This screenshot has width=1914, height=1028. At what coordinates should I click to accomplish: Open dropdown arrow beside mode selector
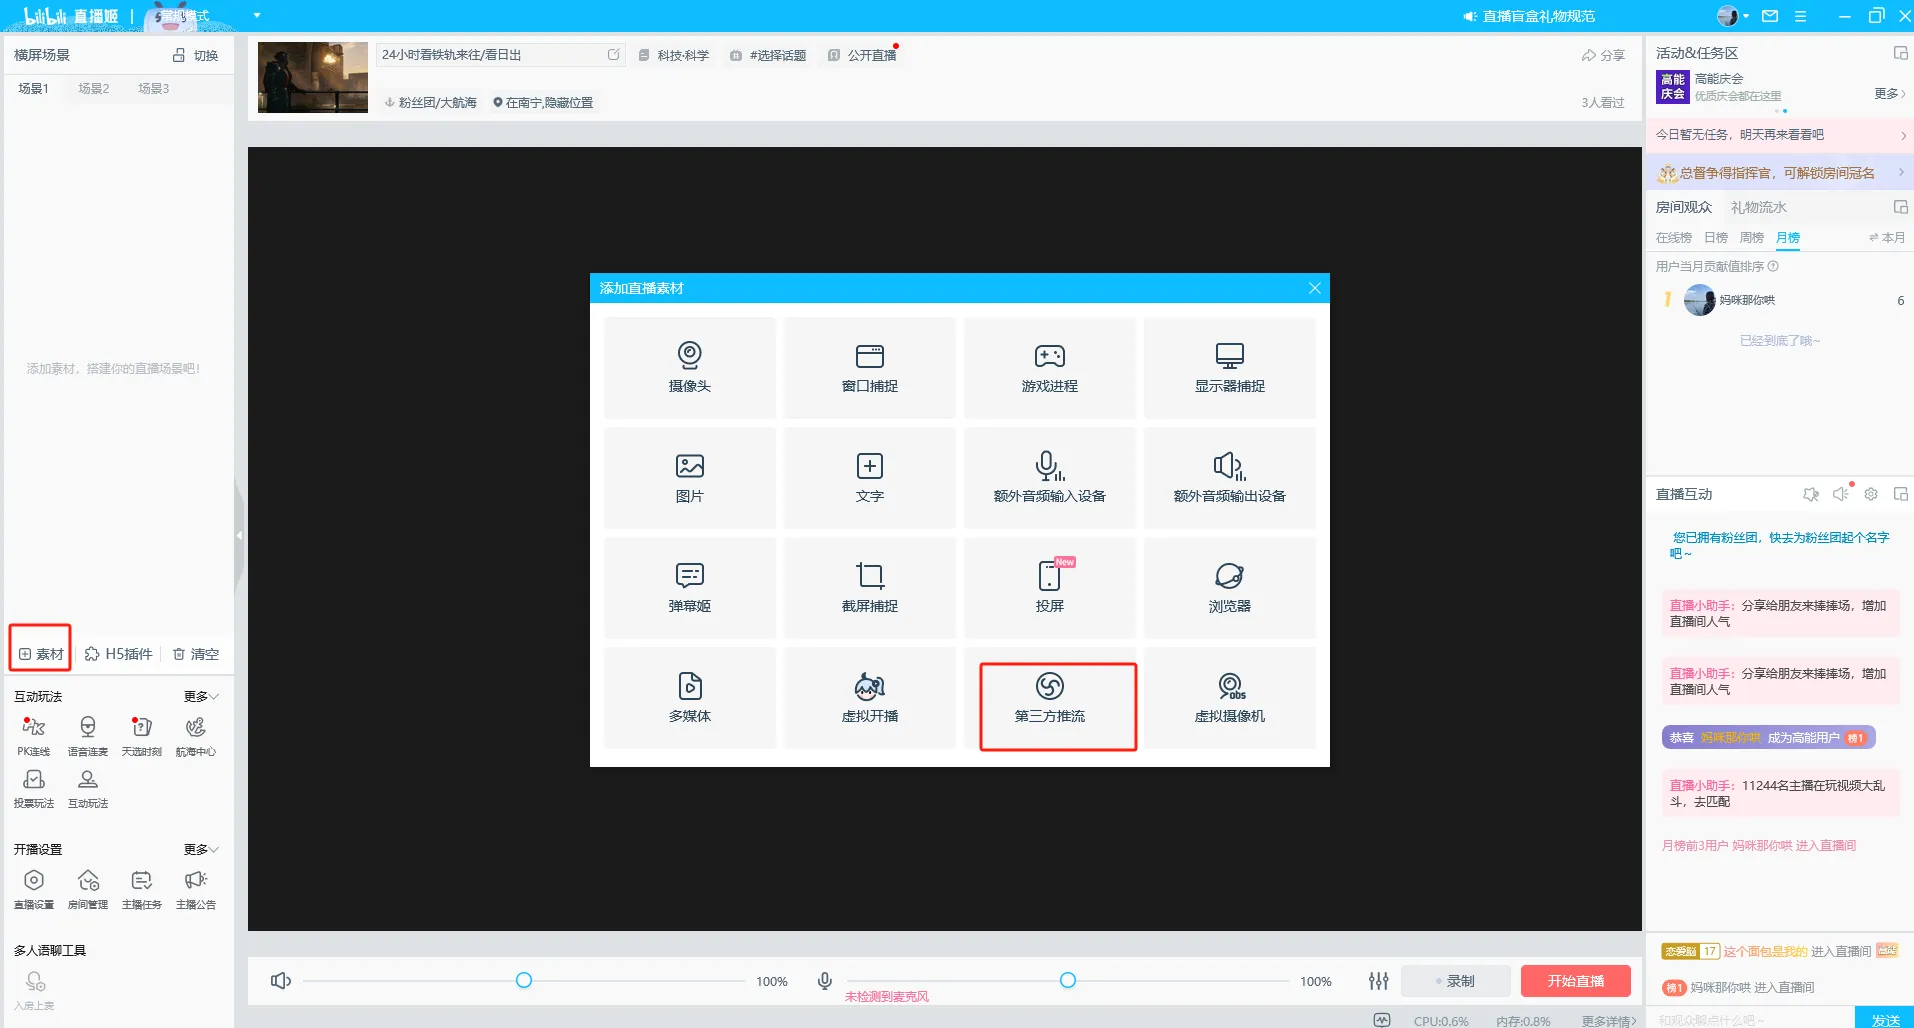pyautogui.click(x=257, y=16)
